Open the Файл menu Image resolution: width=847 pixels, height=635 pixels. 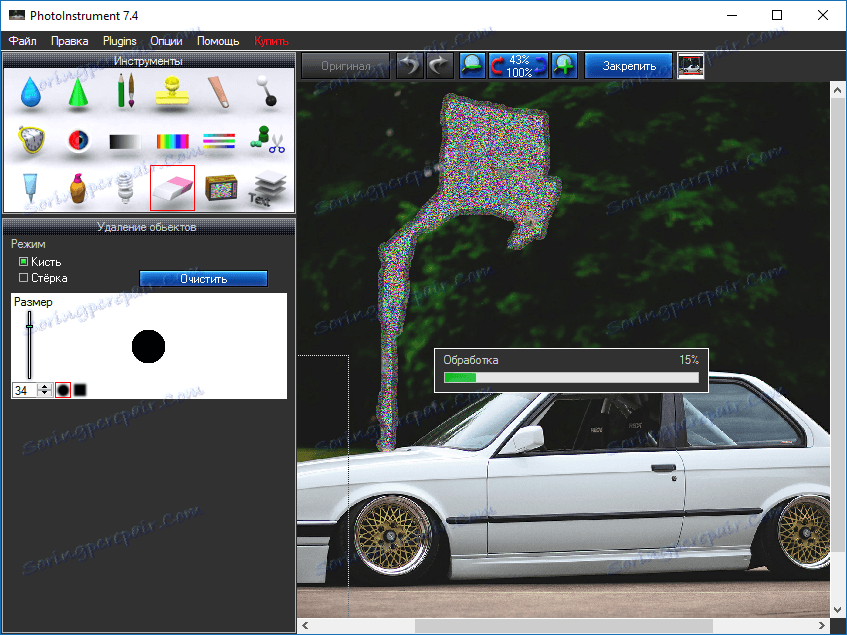pyautogui.click(x=23, y=41)
